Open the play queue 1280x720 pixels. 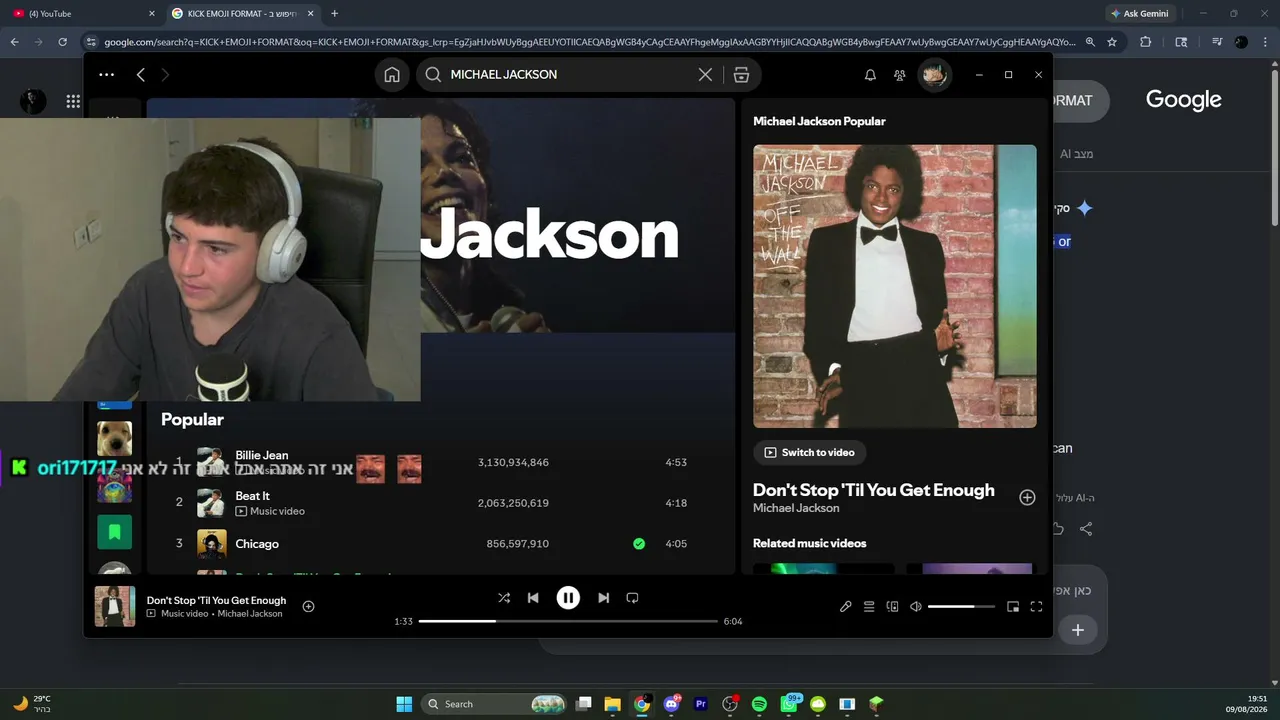point(869,607)
